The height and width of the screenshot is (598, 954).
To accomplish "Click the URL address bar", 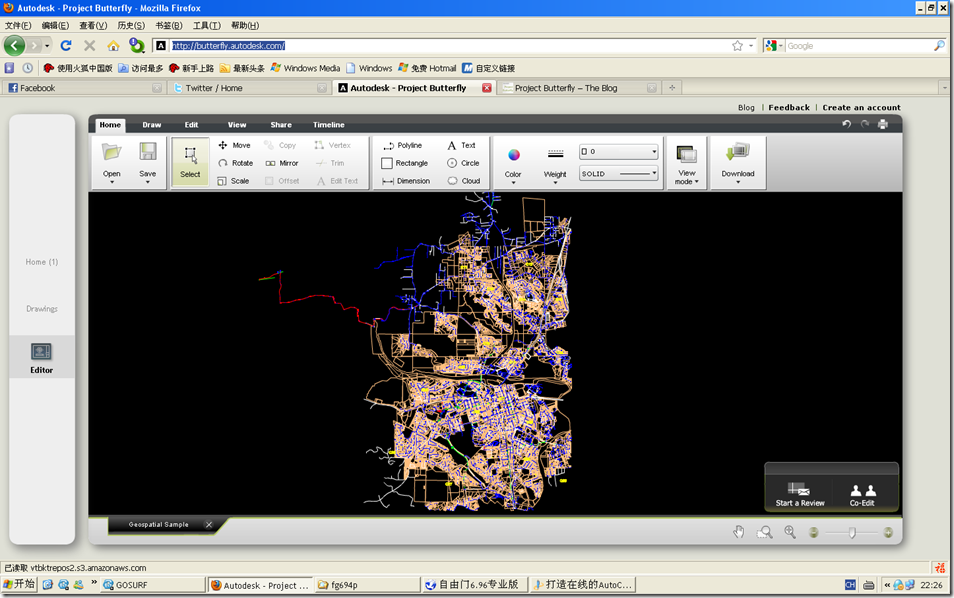I will tap(450, 46).
